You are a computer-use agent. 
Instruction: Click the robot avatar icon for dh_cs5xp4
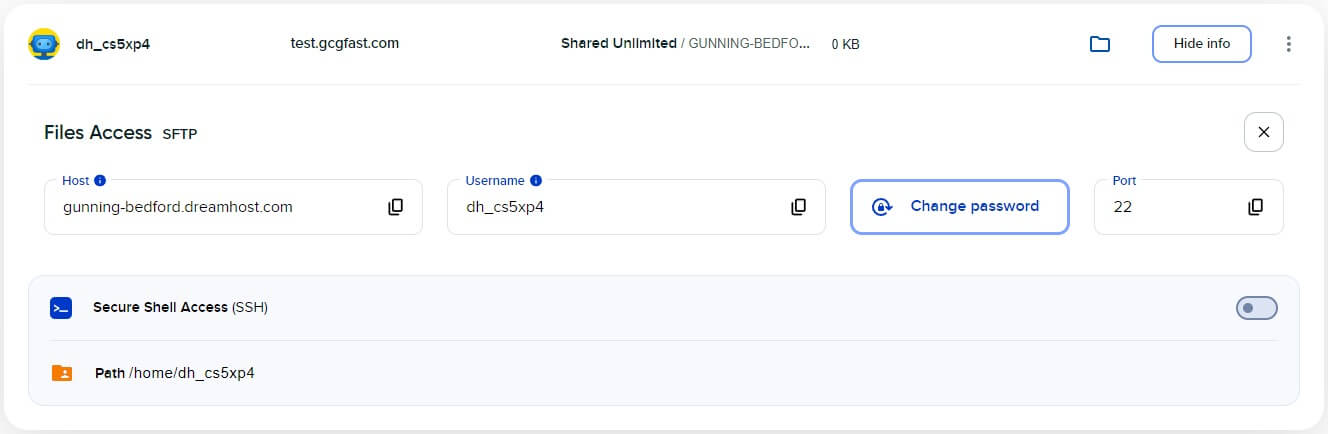tap(44, 44)
